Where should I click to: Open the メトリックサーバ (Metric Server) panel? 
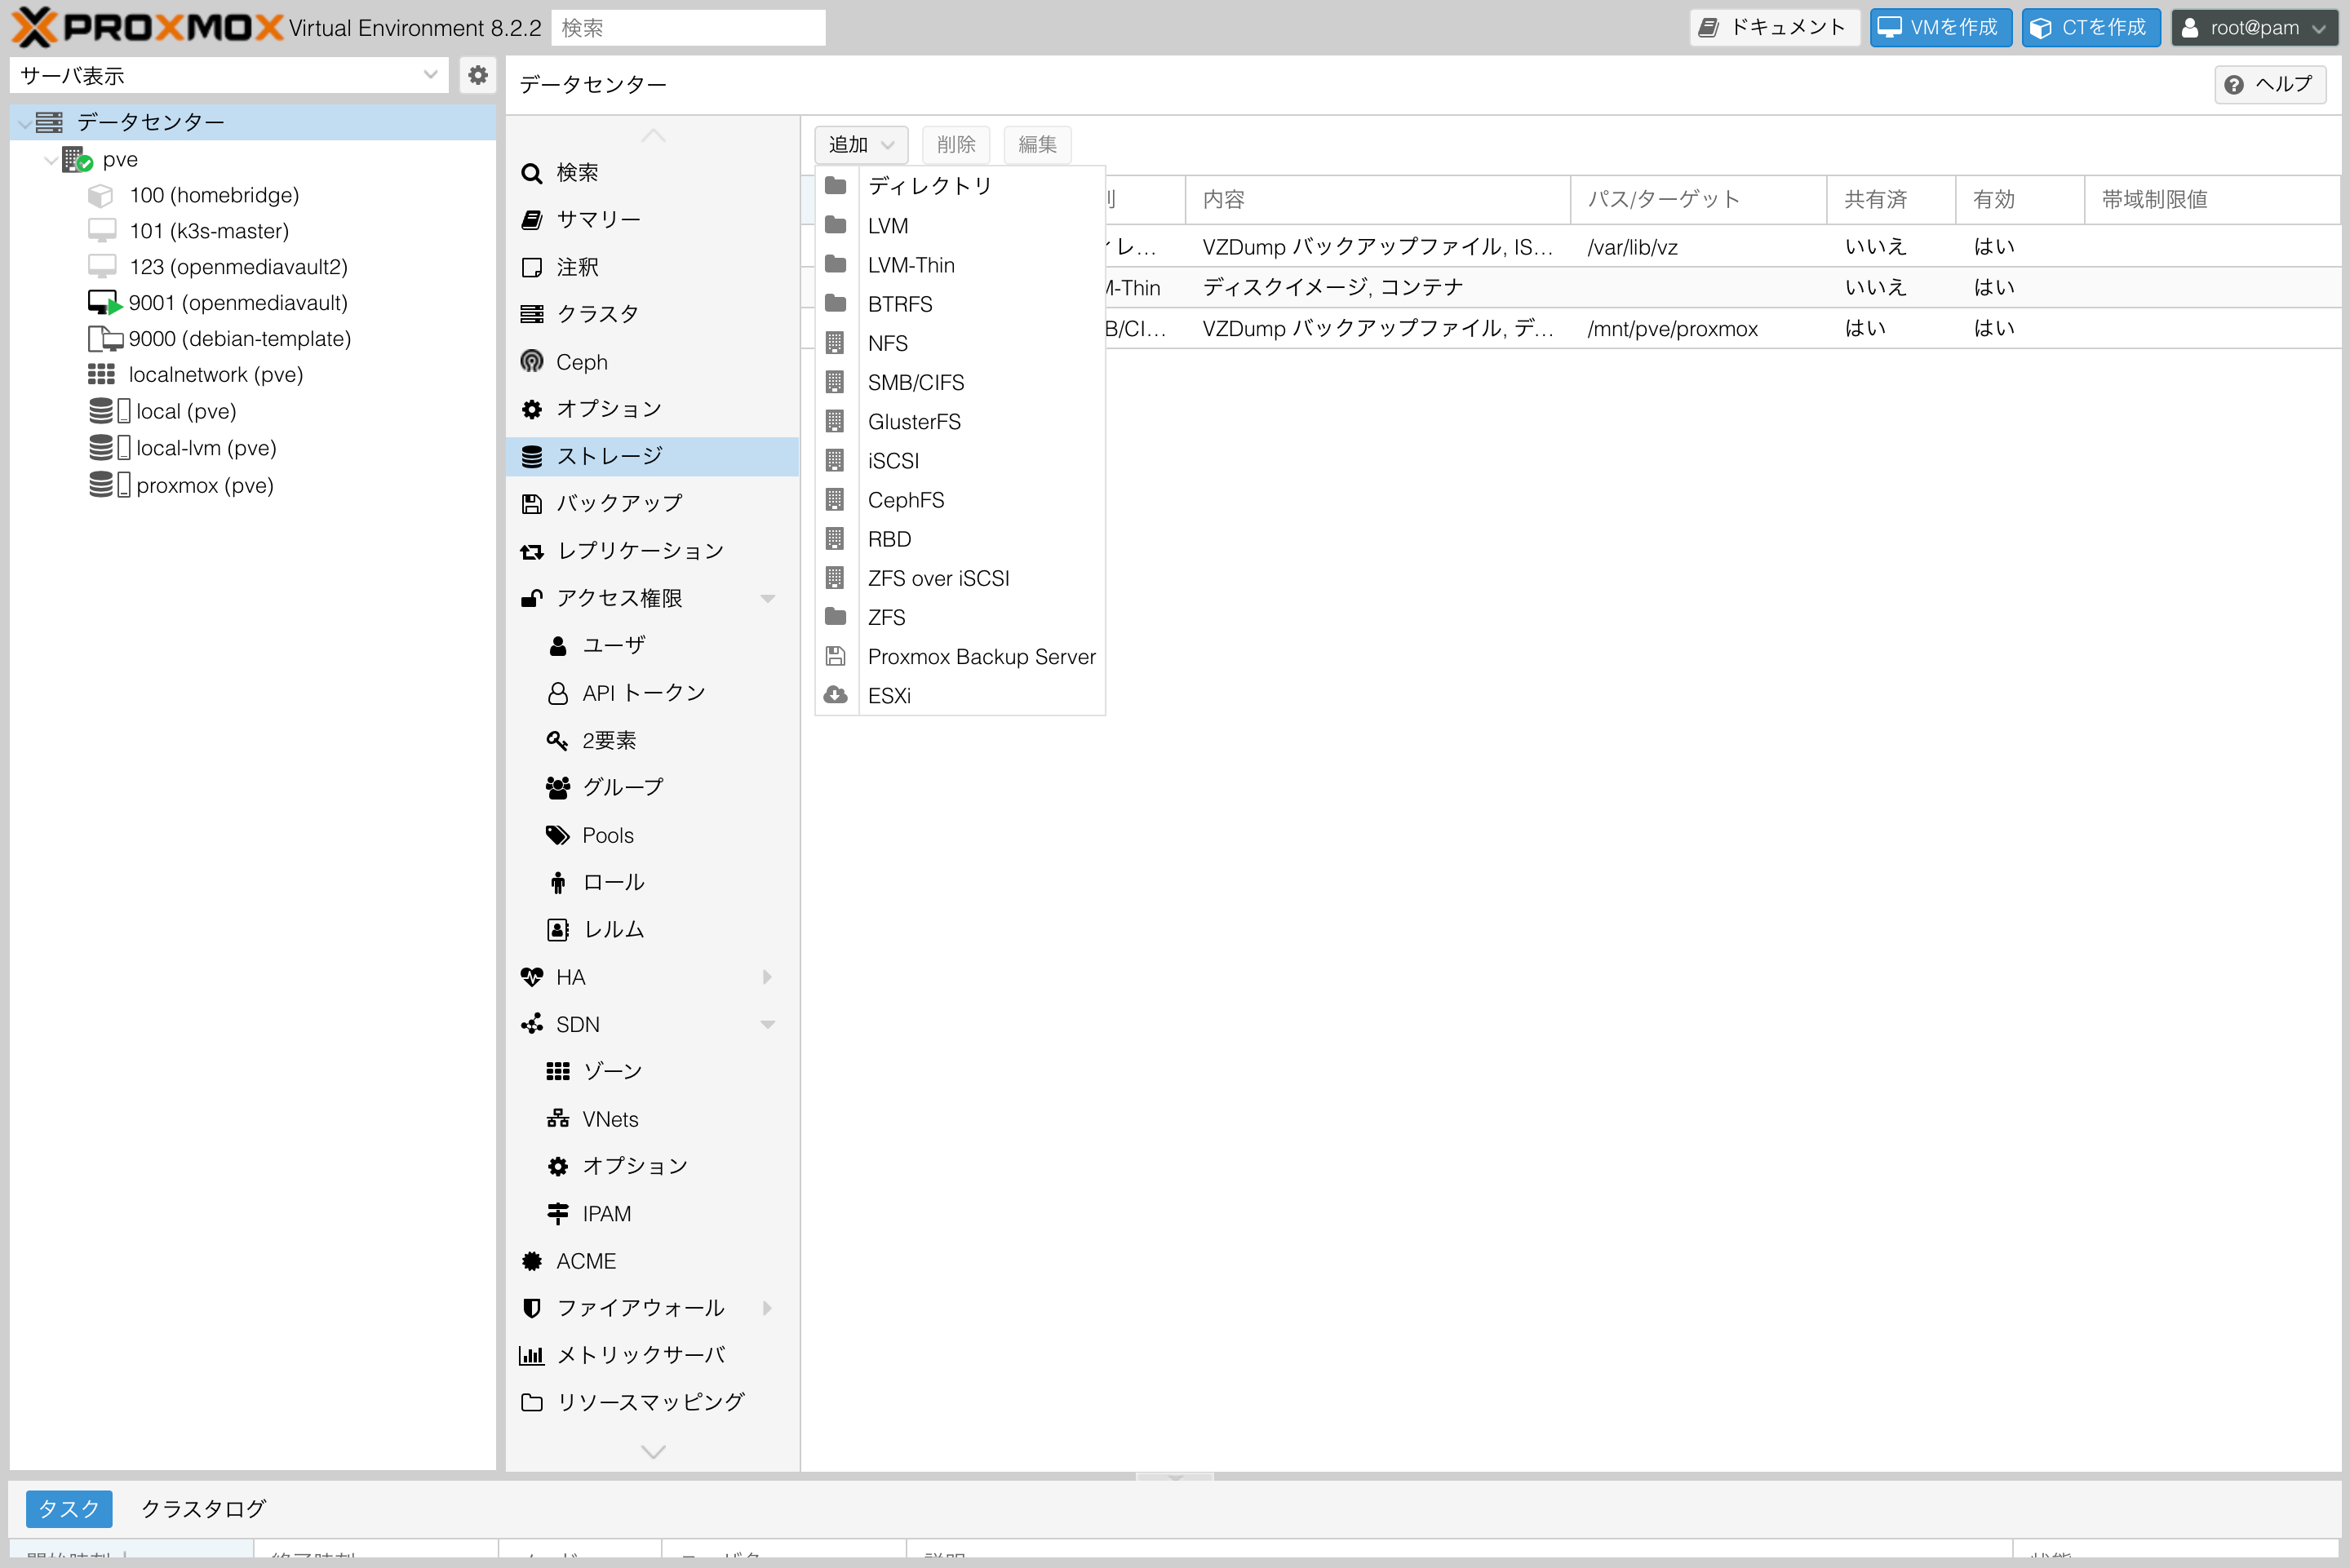pos(640,1355)
